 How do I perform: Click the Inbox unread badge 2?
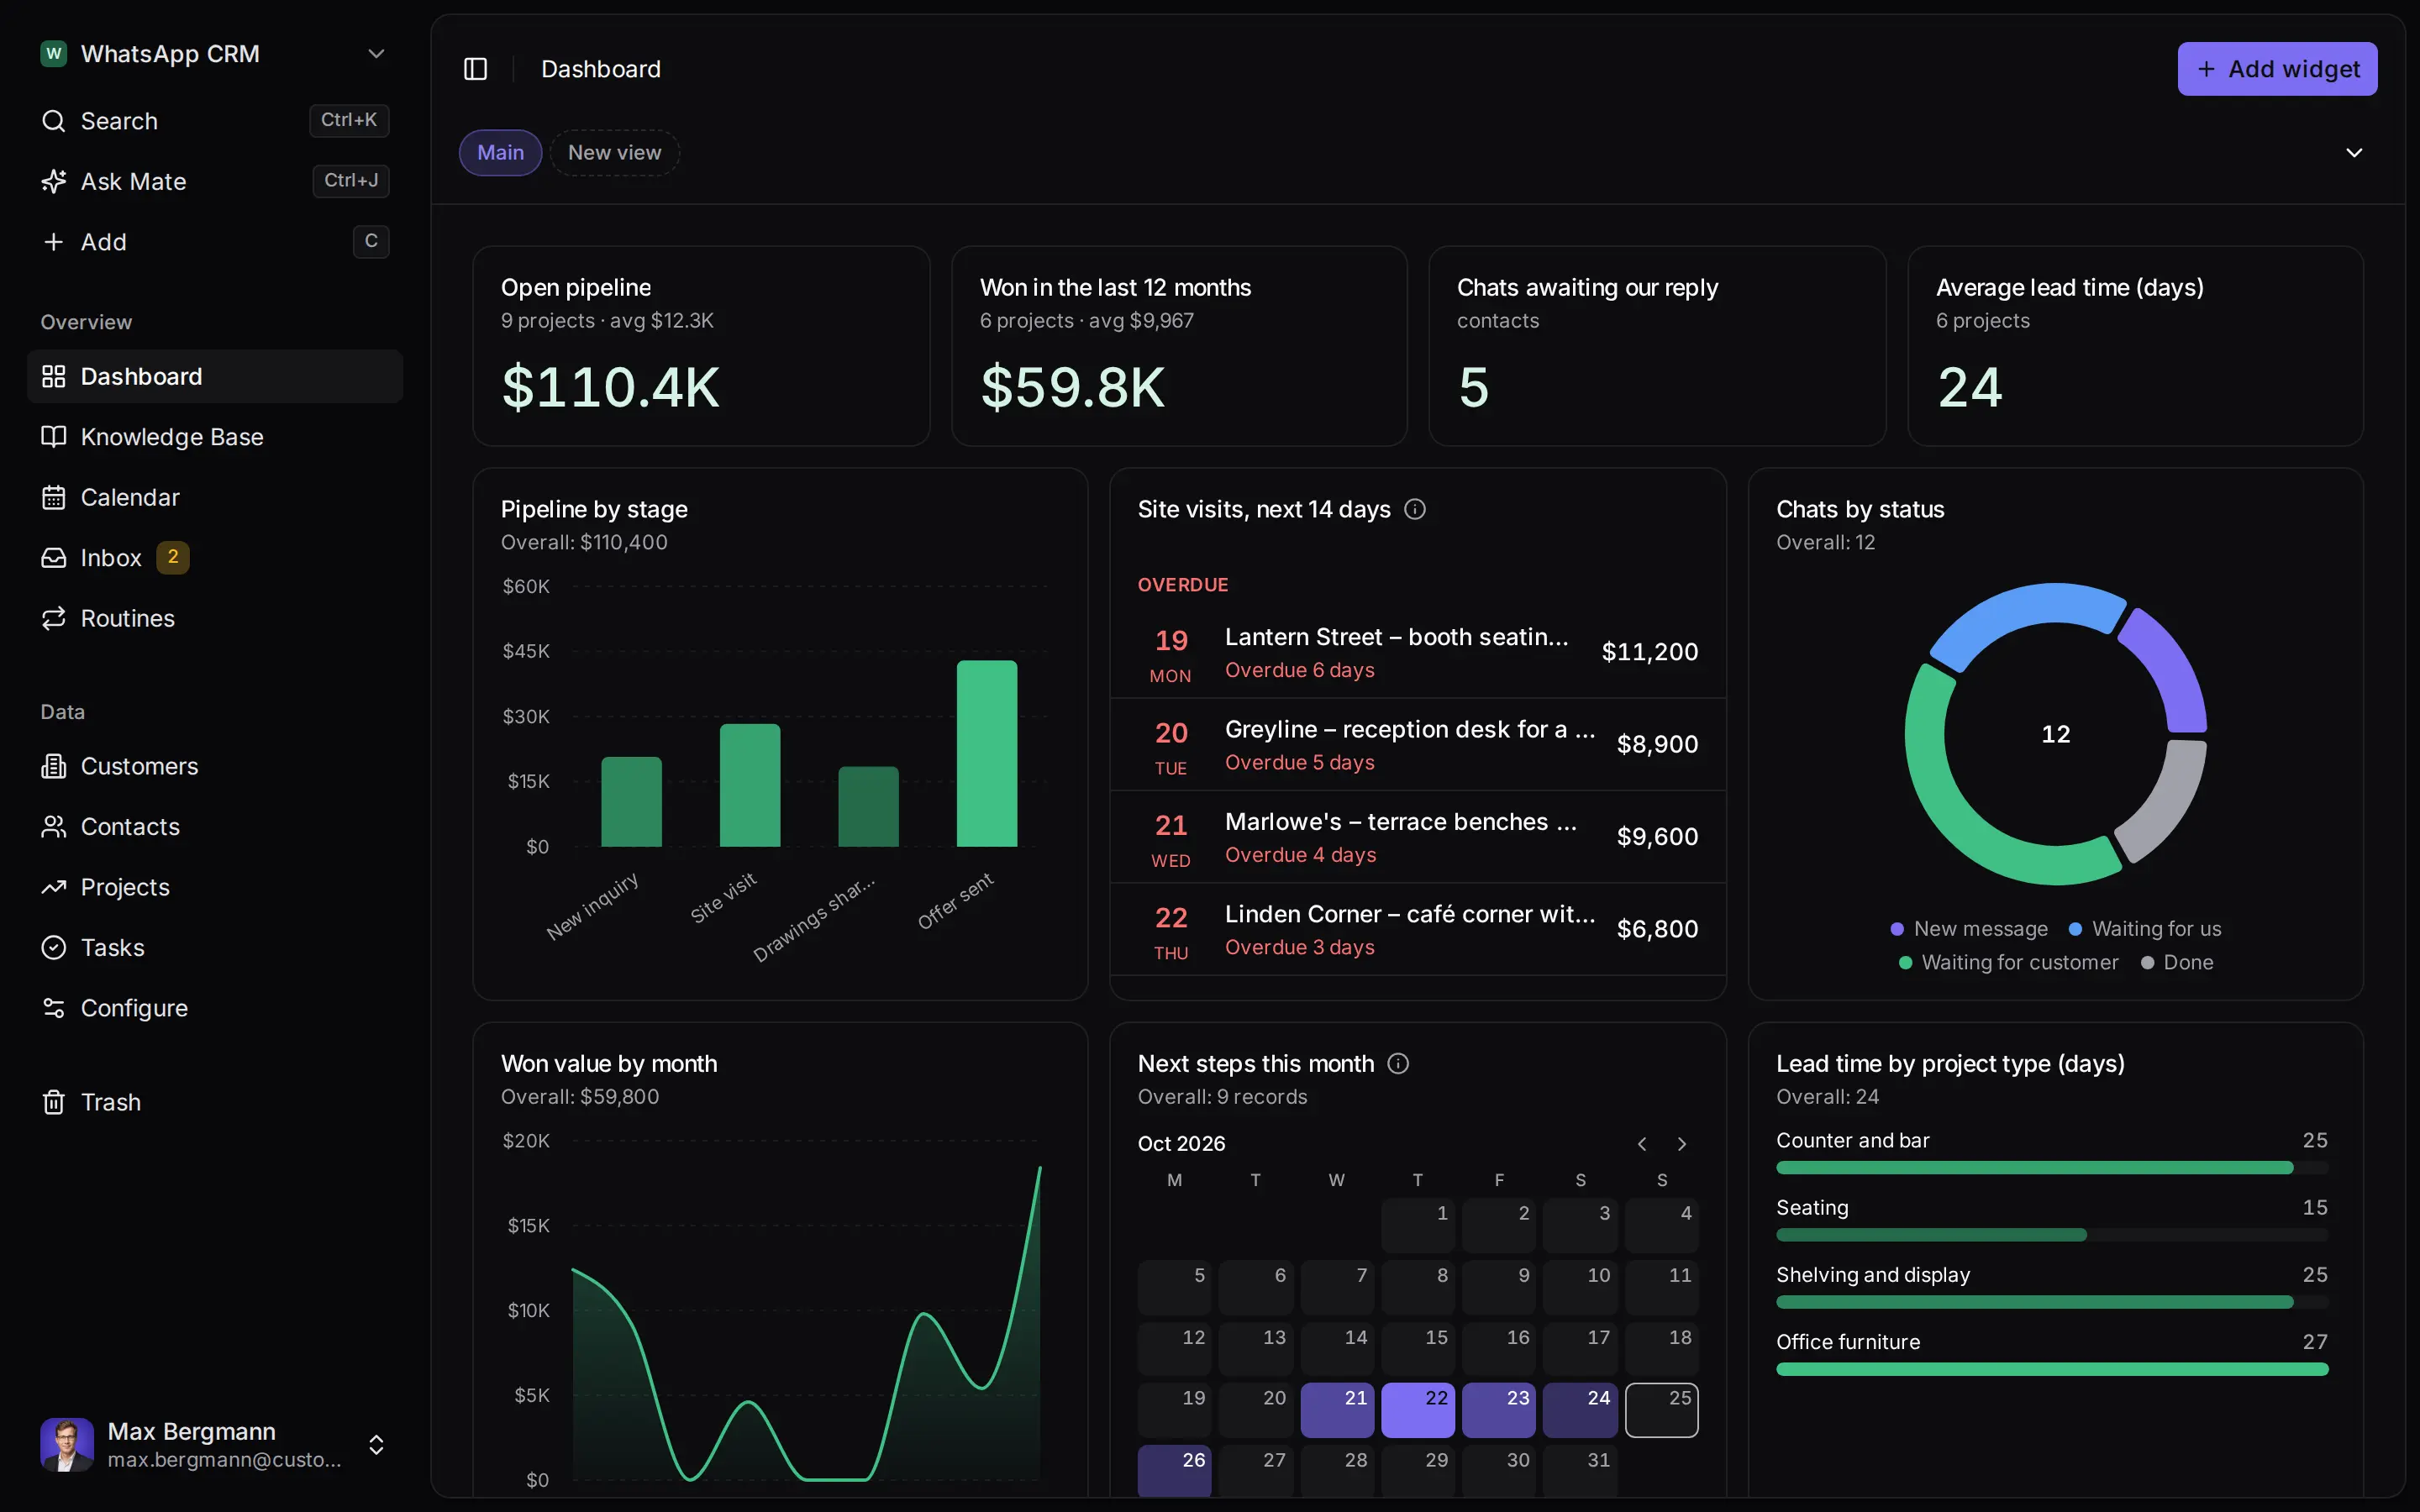coord(173,557)
